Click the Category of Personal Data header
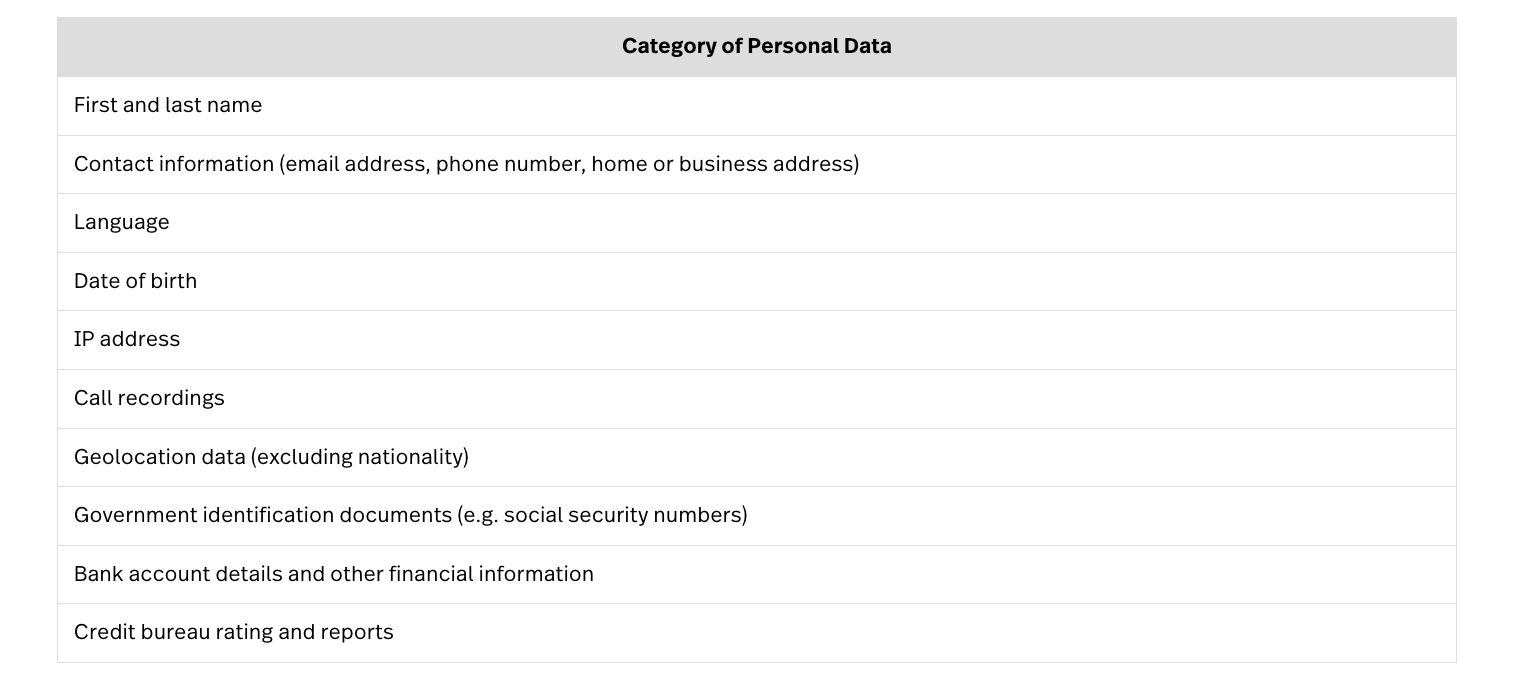1514x688 pixels. (756, 47)
